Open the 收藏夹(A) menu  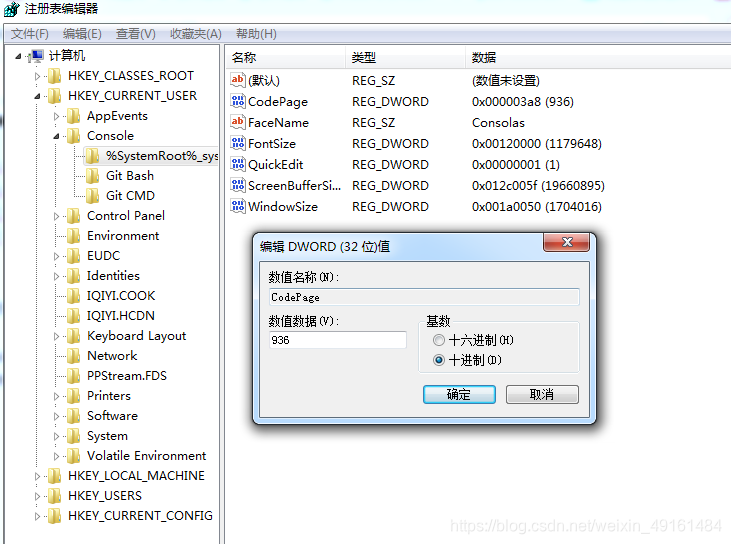pos(196,34)
